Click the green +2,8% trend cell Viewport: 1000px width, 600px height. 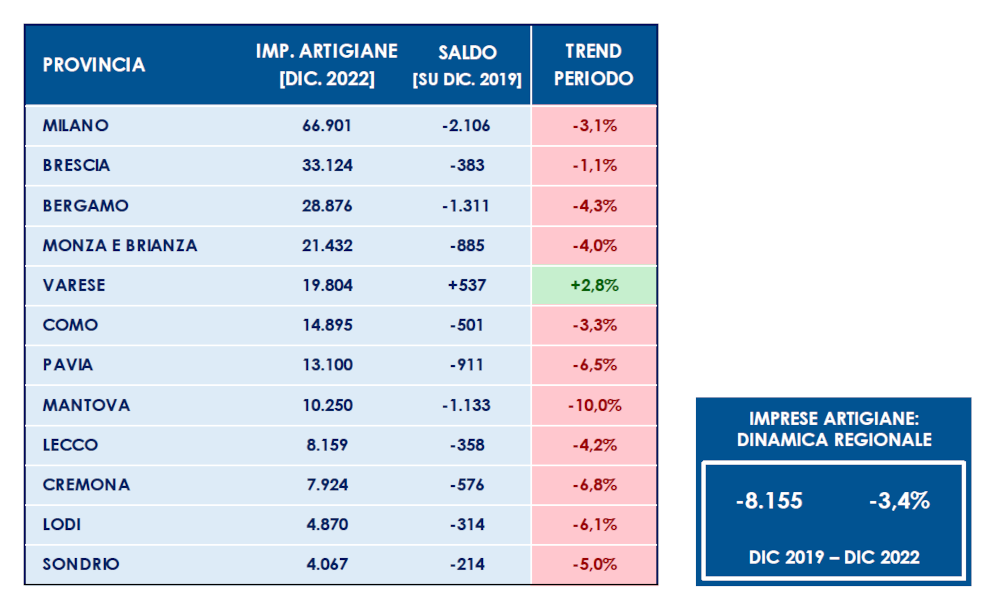(594, 285)
